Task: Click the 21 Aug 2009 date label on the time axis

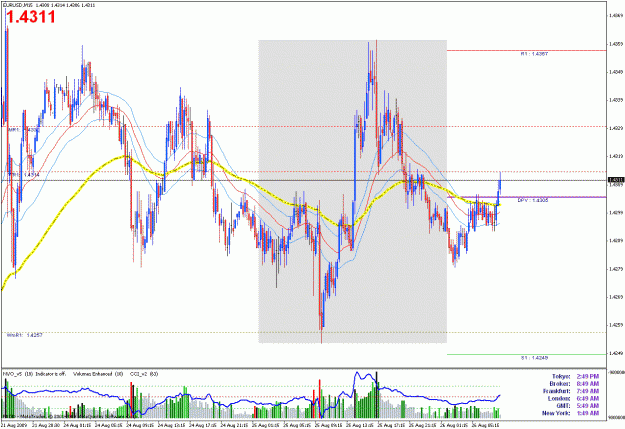Action: [15, 425]
